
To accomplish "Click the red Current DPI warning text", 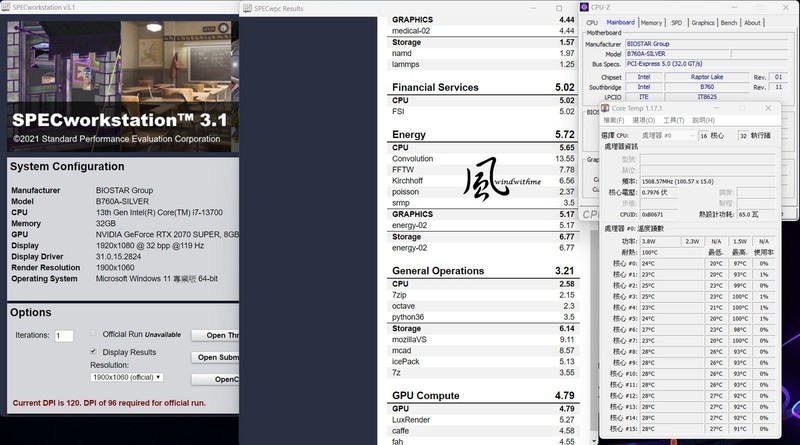I will [109, 403].
